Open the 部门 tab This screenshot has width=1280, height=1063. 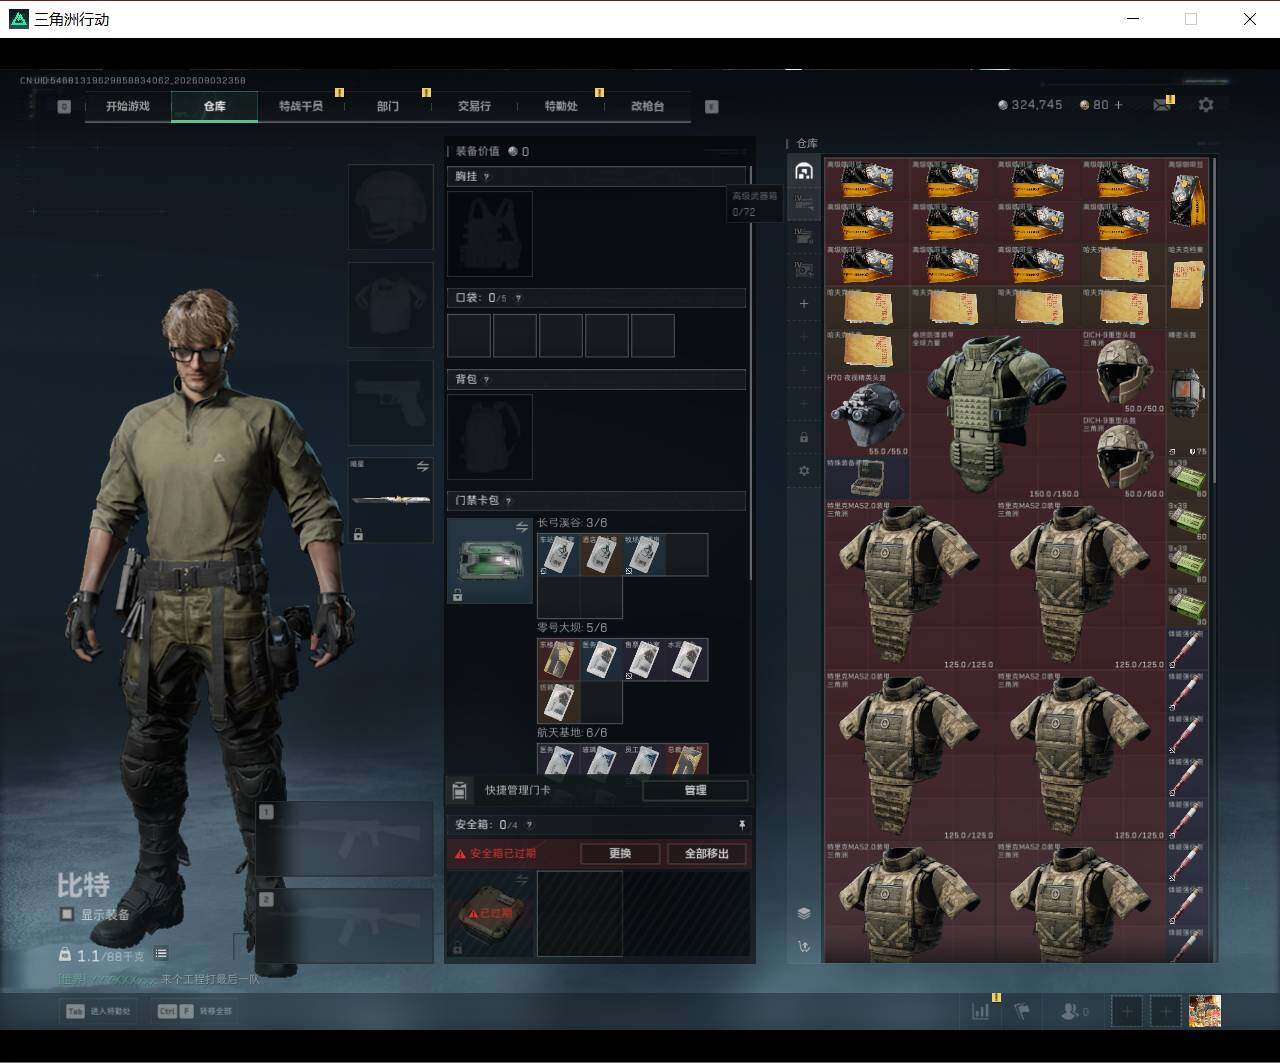tap(388, 106)
